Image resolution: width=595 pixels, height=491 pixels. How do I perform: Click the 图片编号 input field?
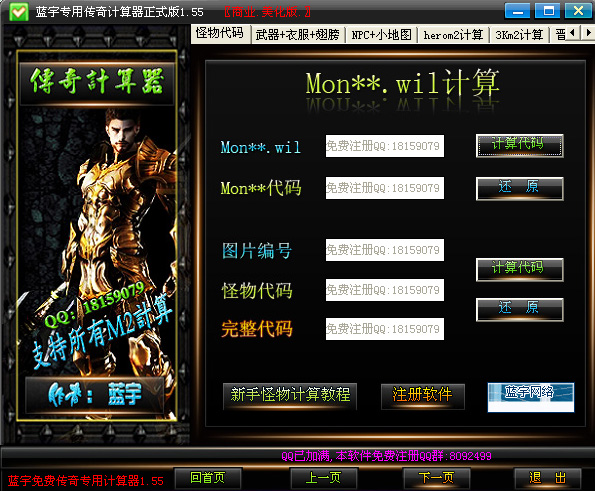tap(384, 250)
